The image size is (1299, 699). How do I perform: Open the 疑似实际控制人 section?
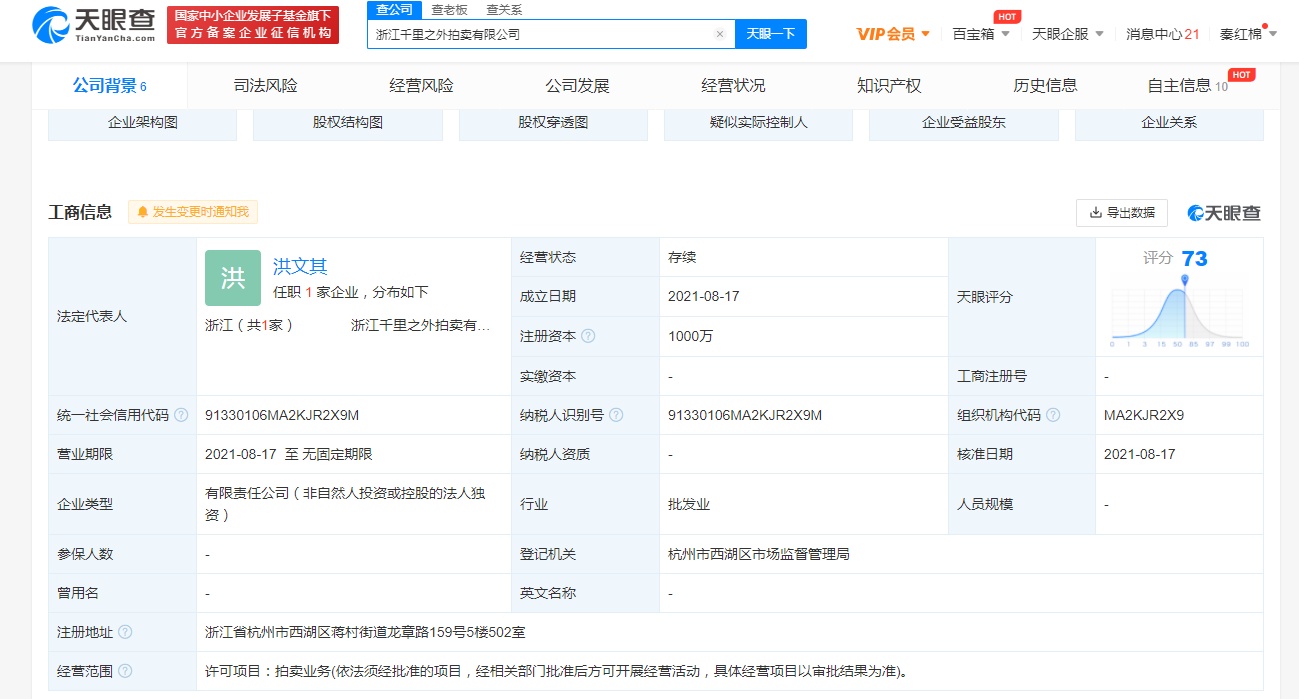point(758,124)
